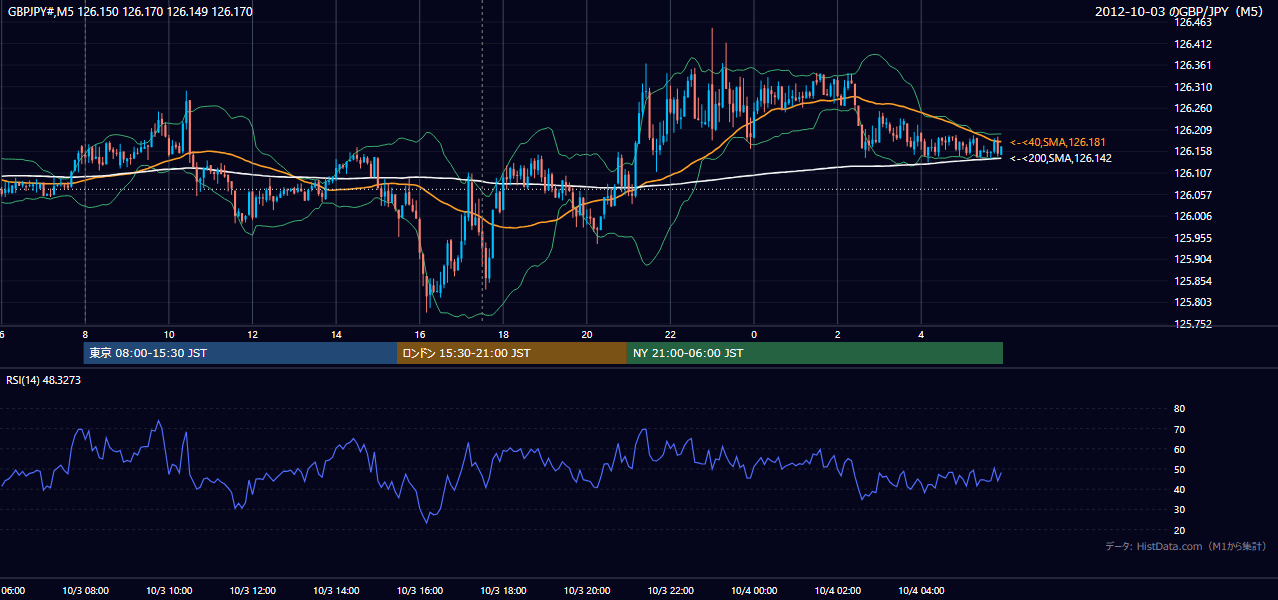1278x600 pixels.
Task: Click the 10/3 08:00 bottom time label
Action: point(85,591)
